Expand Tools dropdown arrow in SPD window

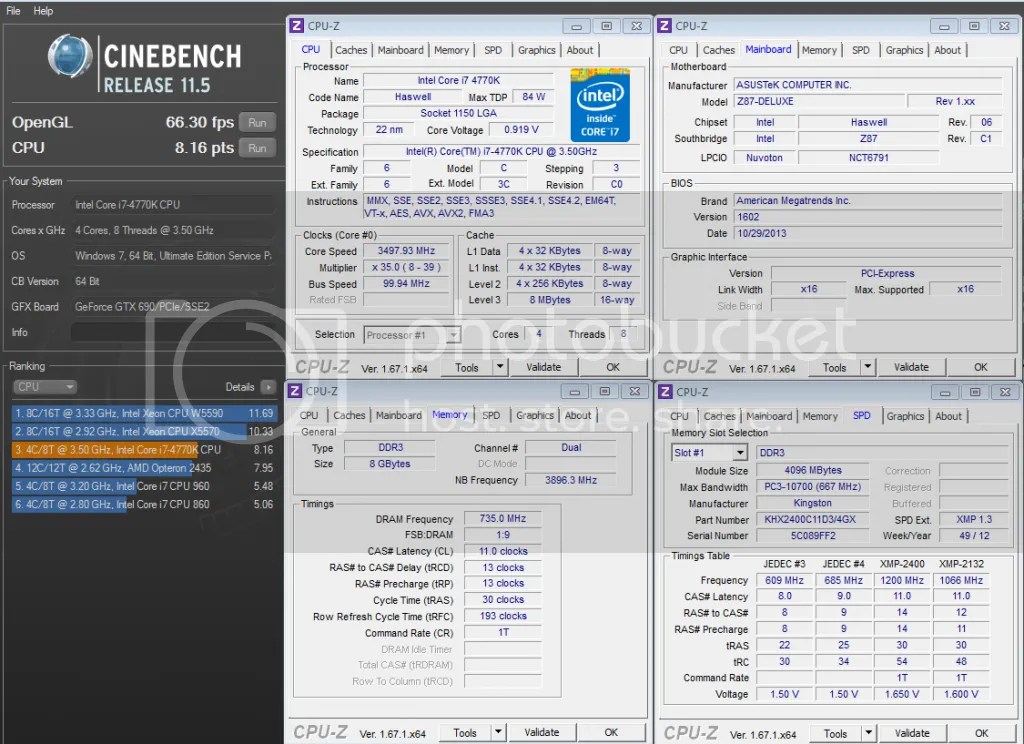[x=868, y=734]
